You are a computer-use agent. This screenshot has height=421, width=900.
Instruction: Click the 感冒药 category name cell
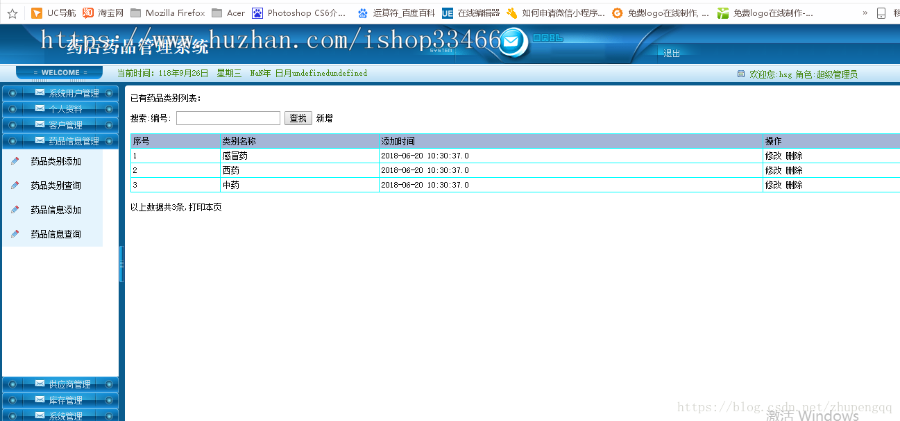(x=300, y=156)
